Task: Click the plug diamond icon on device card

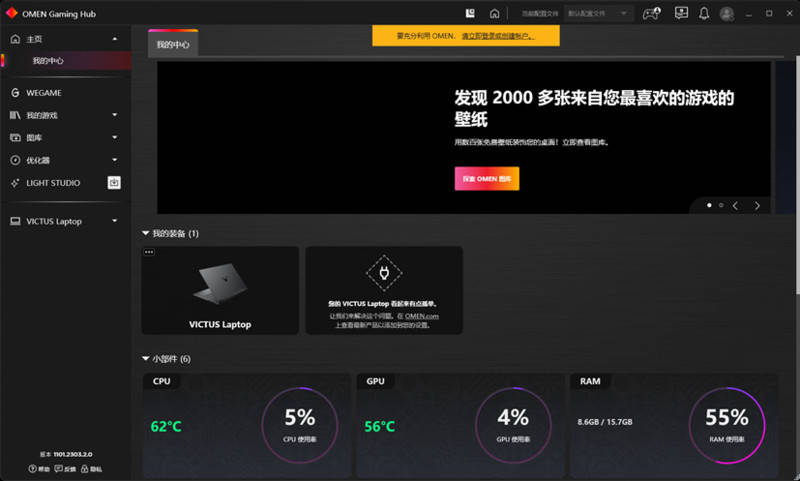Action: (x=384, y=273)
